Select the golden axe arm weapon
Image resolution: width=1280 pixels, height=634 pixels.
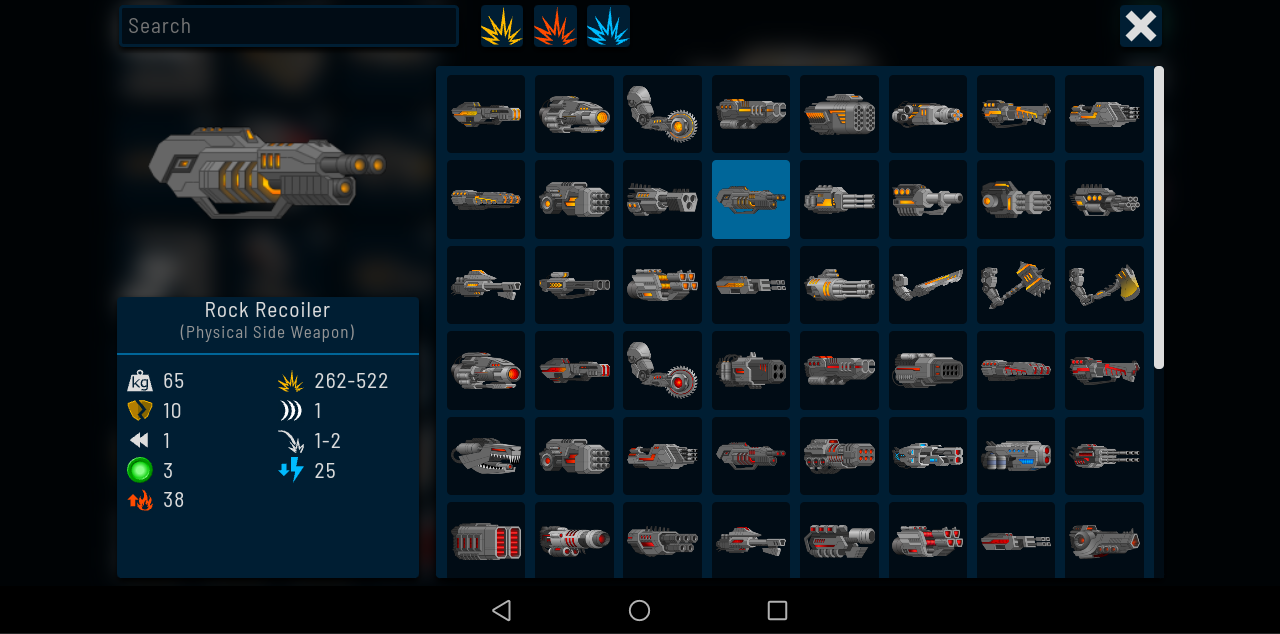[1104, 285]
